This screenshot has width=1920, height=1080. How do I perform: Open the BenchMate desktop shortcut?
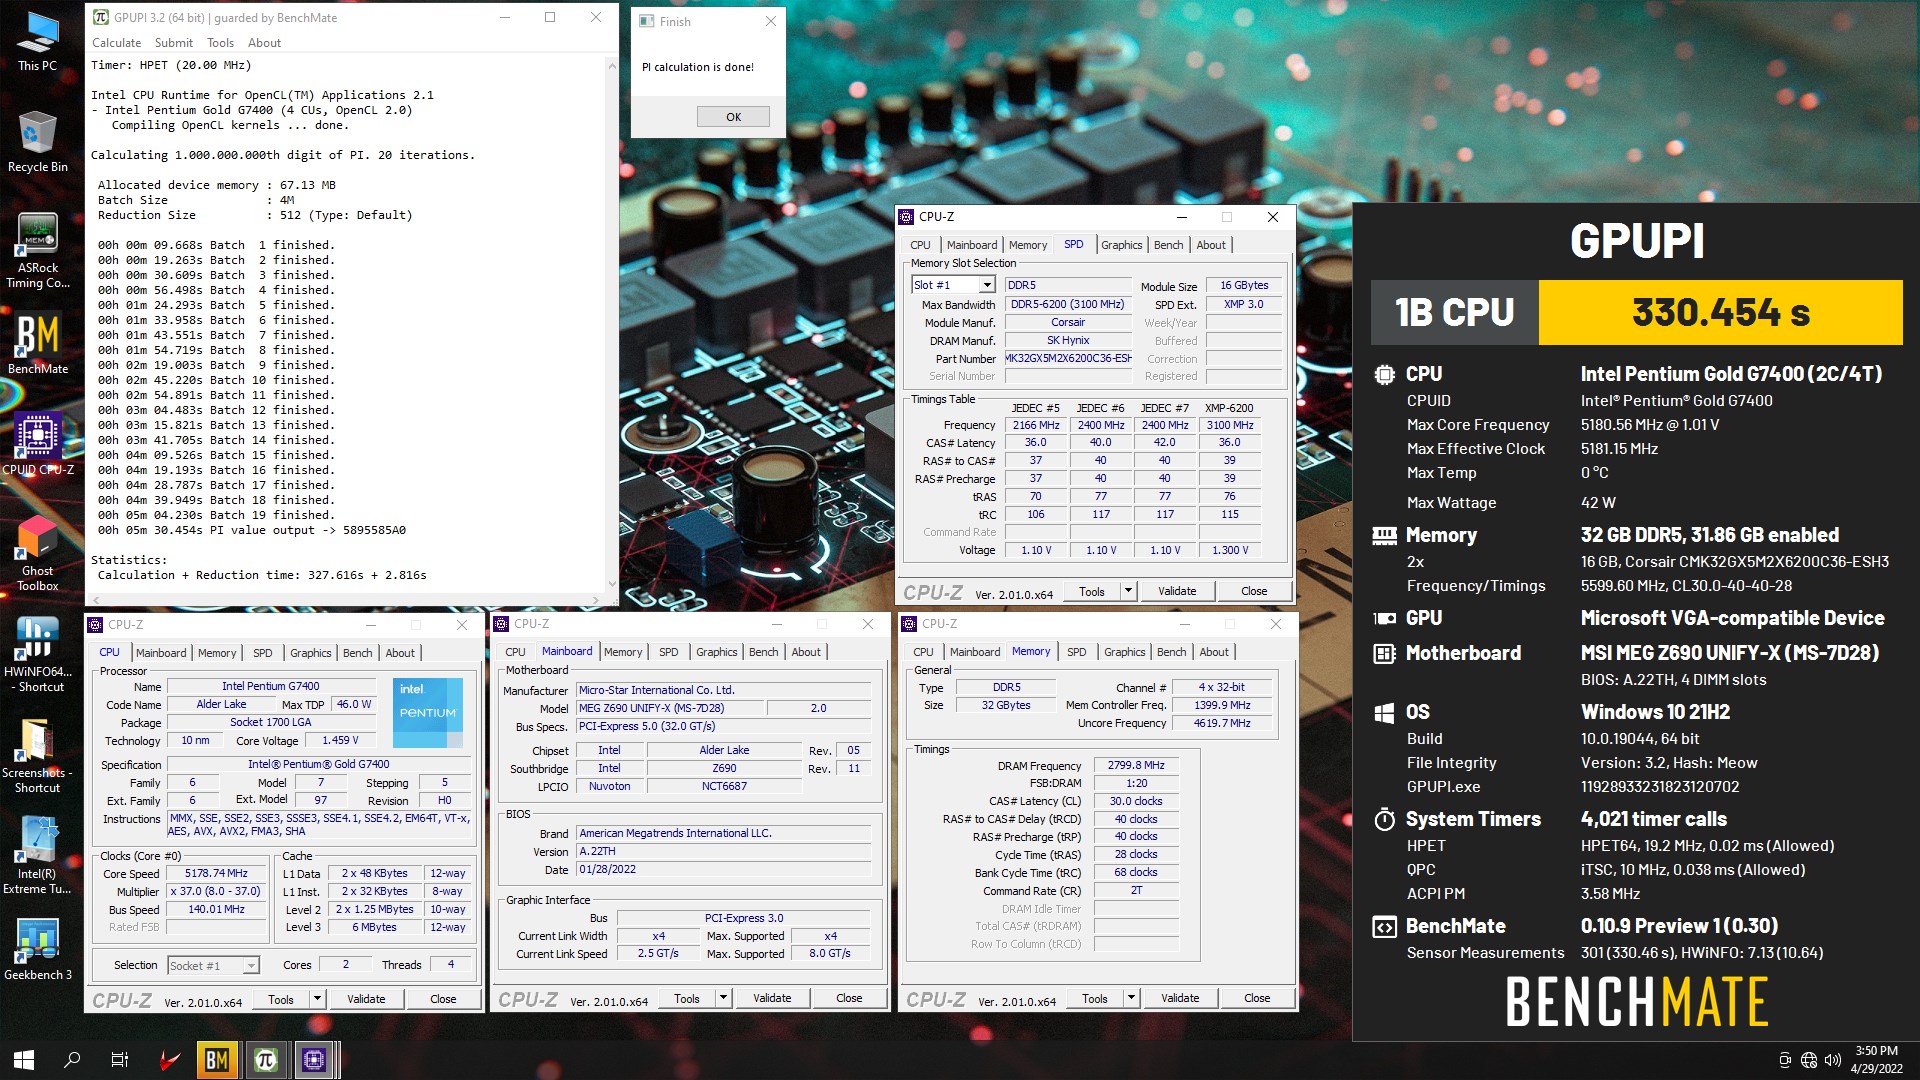[37, 345]
